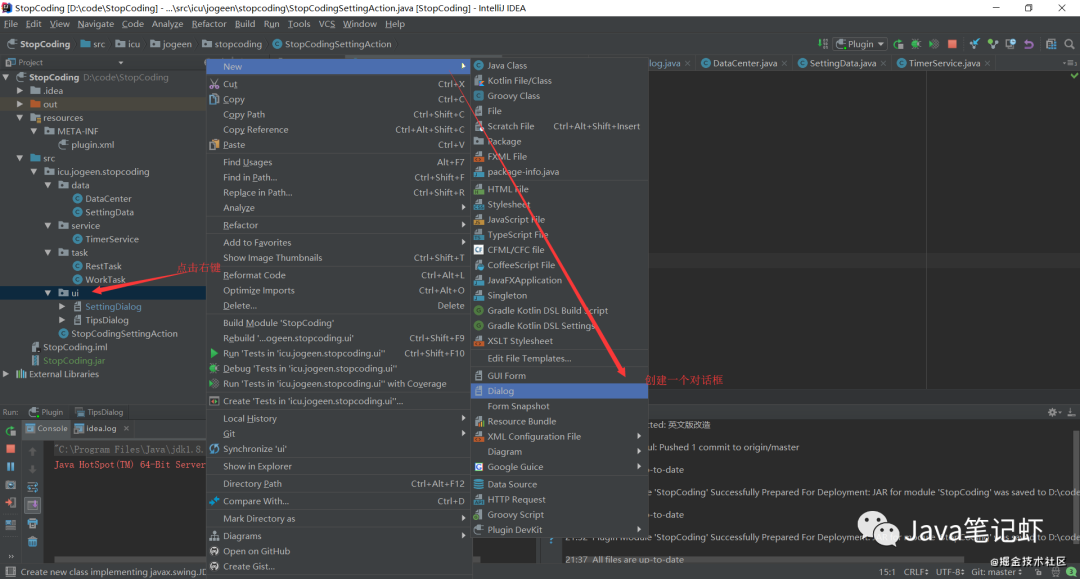Viewport: 1080px width, 579px height.
Task: Click stopcoding breadcrumb in navigation bar
Action: [x=232, y=44]
